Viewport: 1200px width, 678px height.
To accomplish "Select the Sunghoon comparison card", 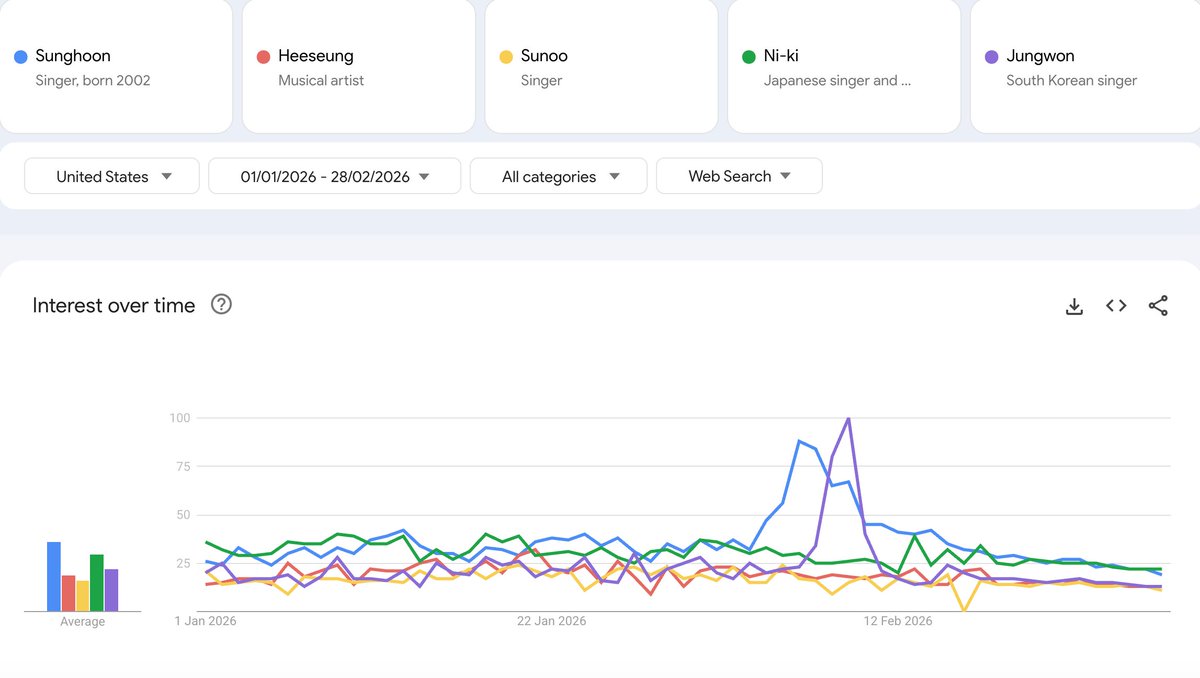I will (x=115, y=65).
